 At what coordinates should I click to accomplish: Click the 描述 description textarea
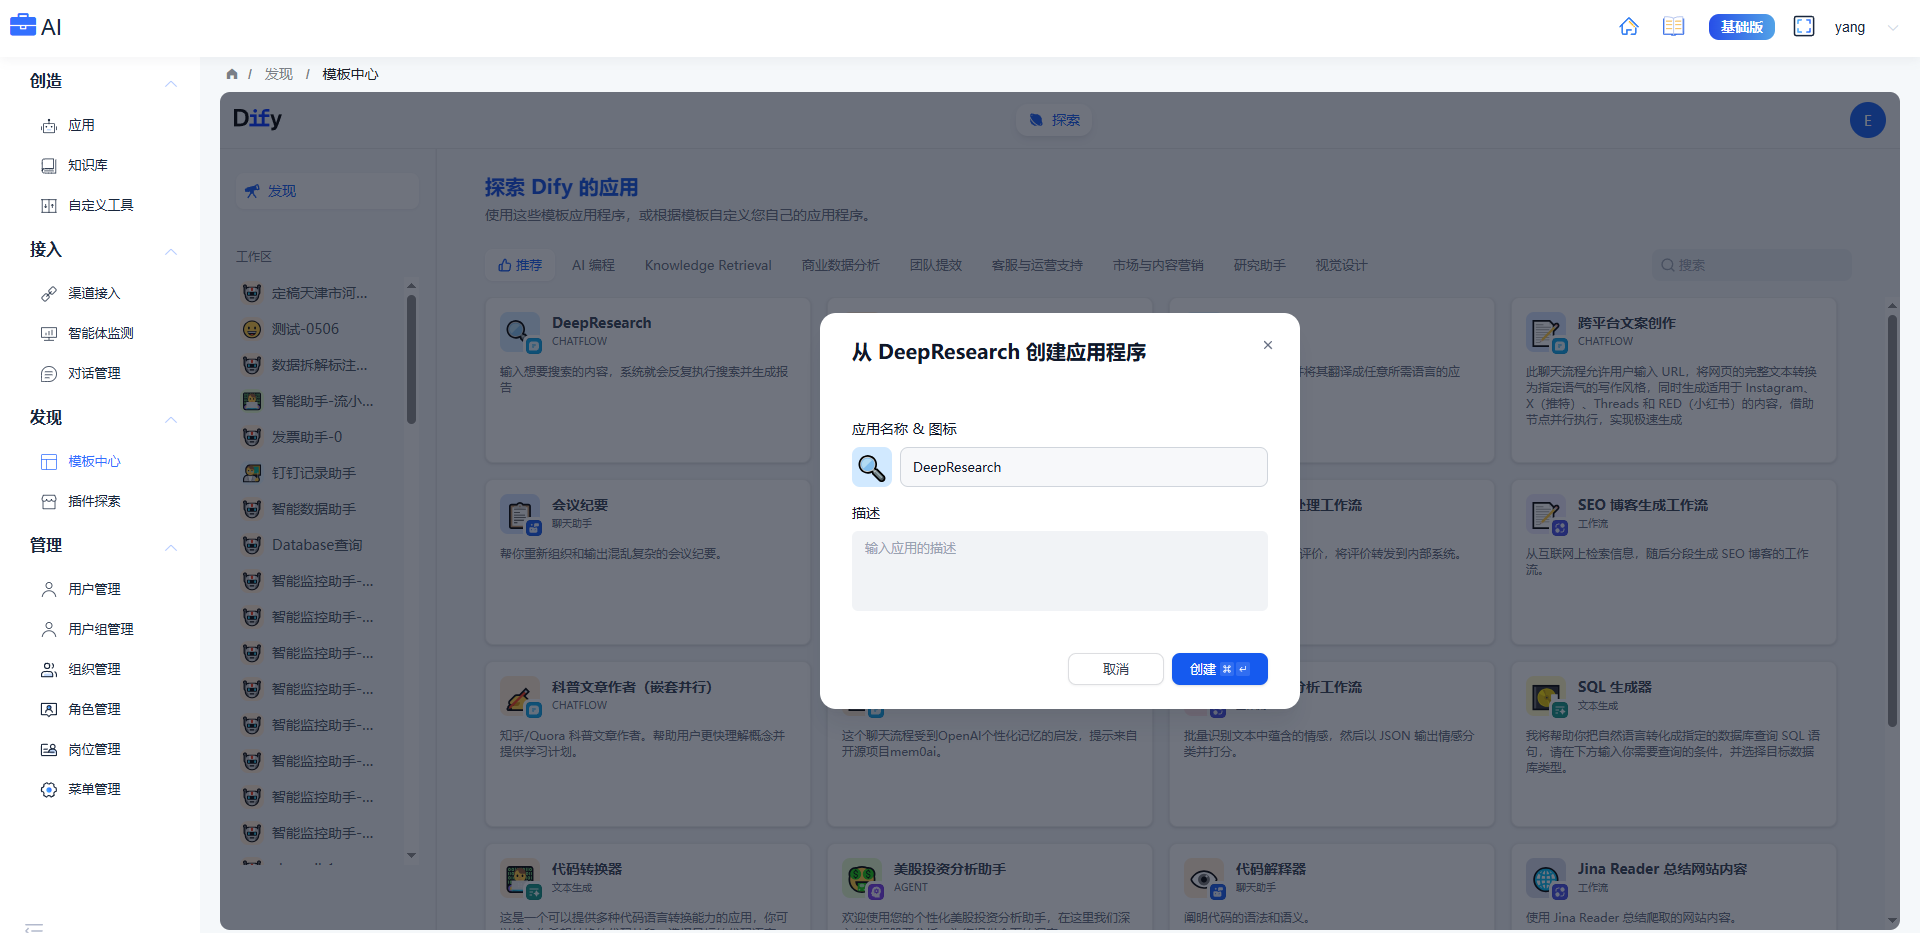click(1060, 571)
